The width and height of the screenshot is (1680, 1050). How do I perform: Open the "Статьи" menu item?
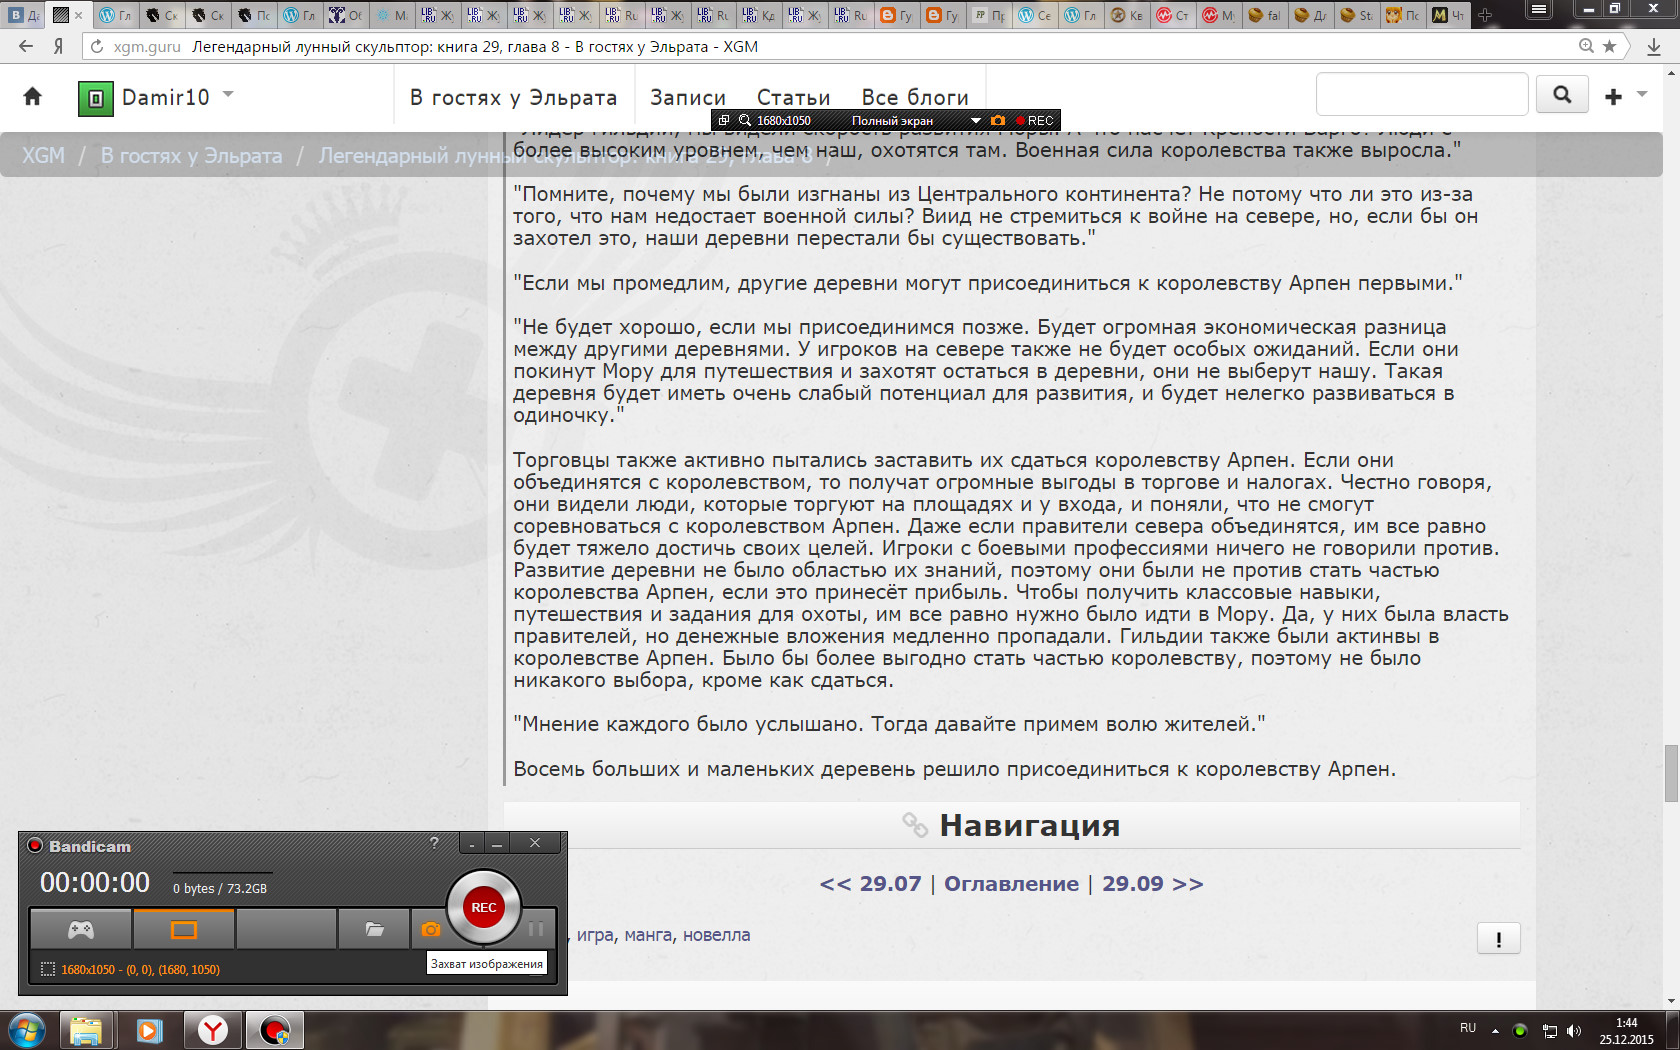coord(793,97)
